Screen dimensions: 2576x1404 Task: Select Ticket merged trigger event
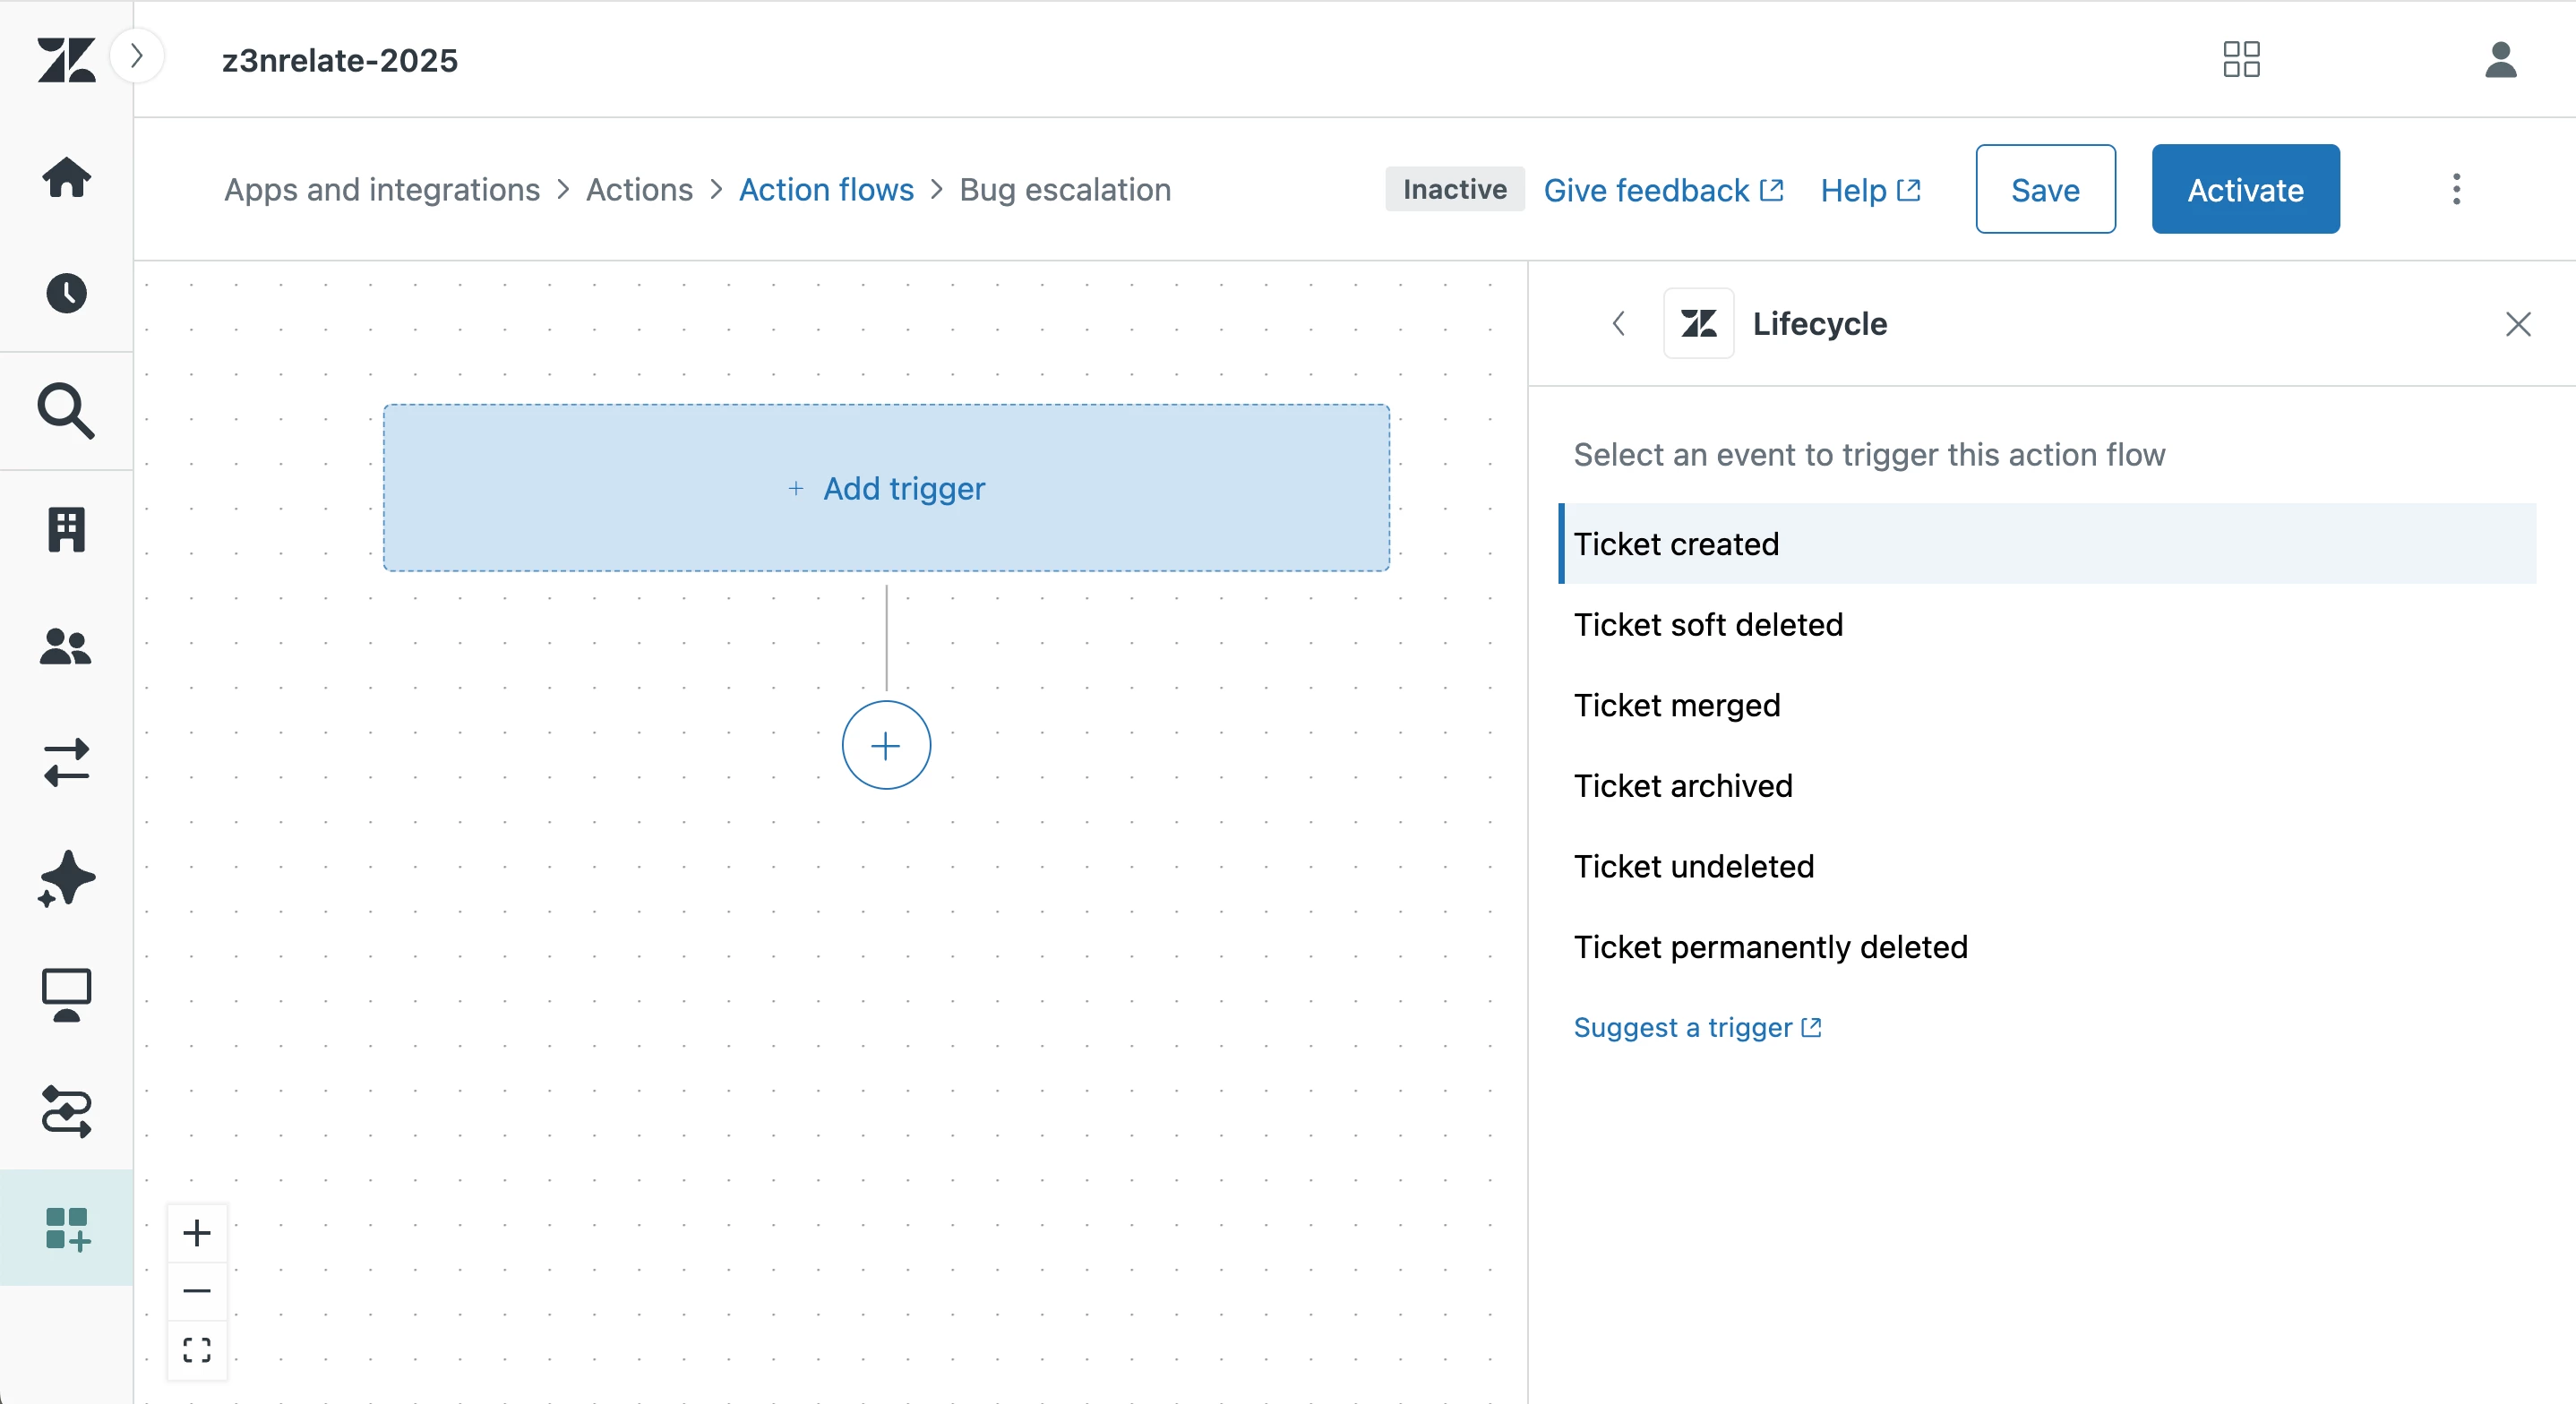pyautogui.click(x=1677, y=705)
